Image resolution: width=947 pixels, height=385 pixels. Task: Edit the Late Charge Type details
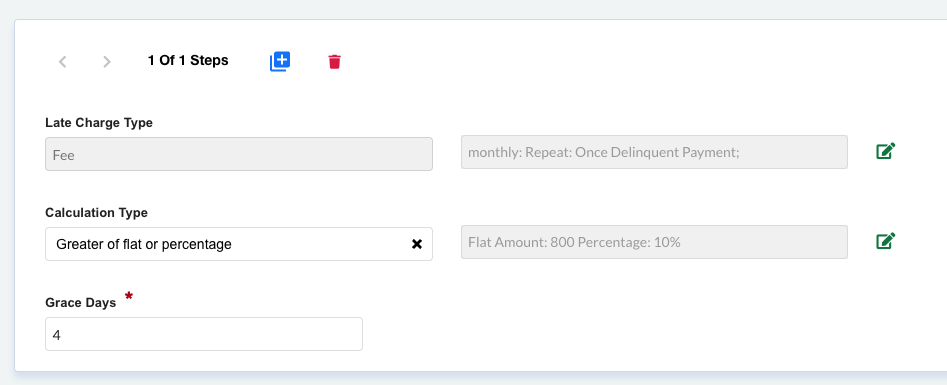885,151
